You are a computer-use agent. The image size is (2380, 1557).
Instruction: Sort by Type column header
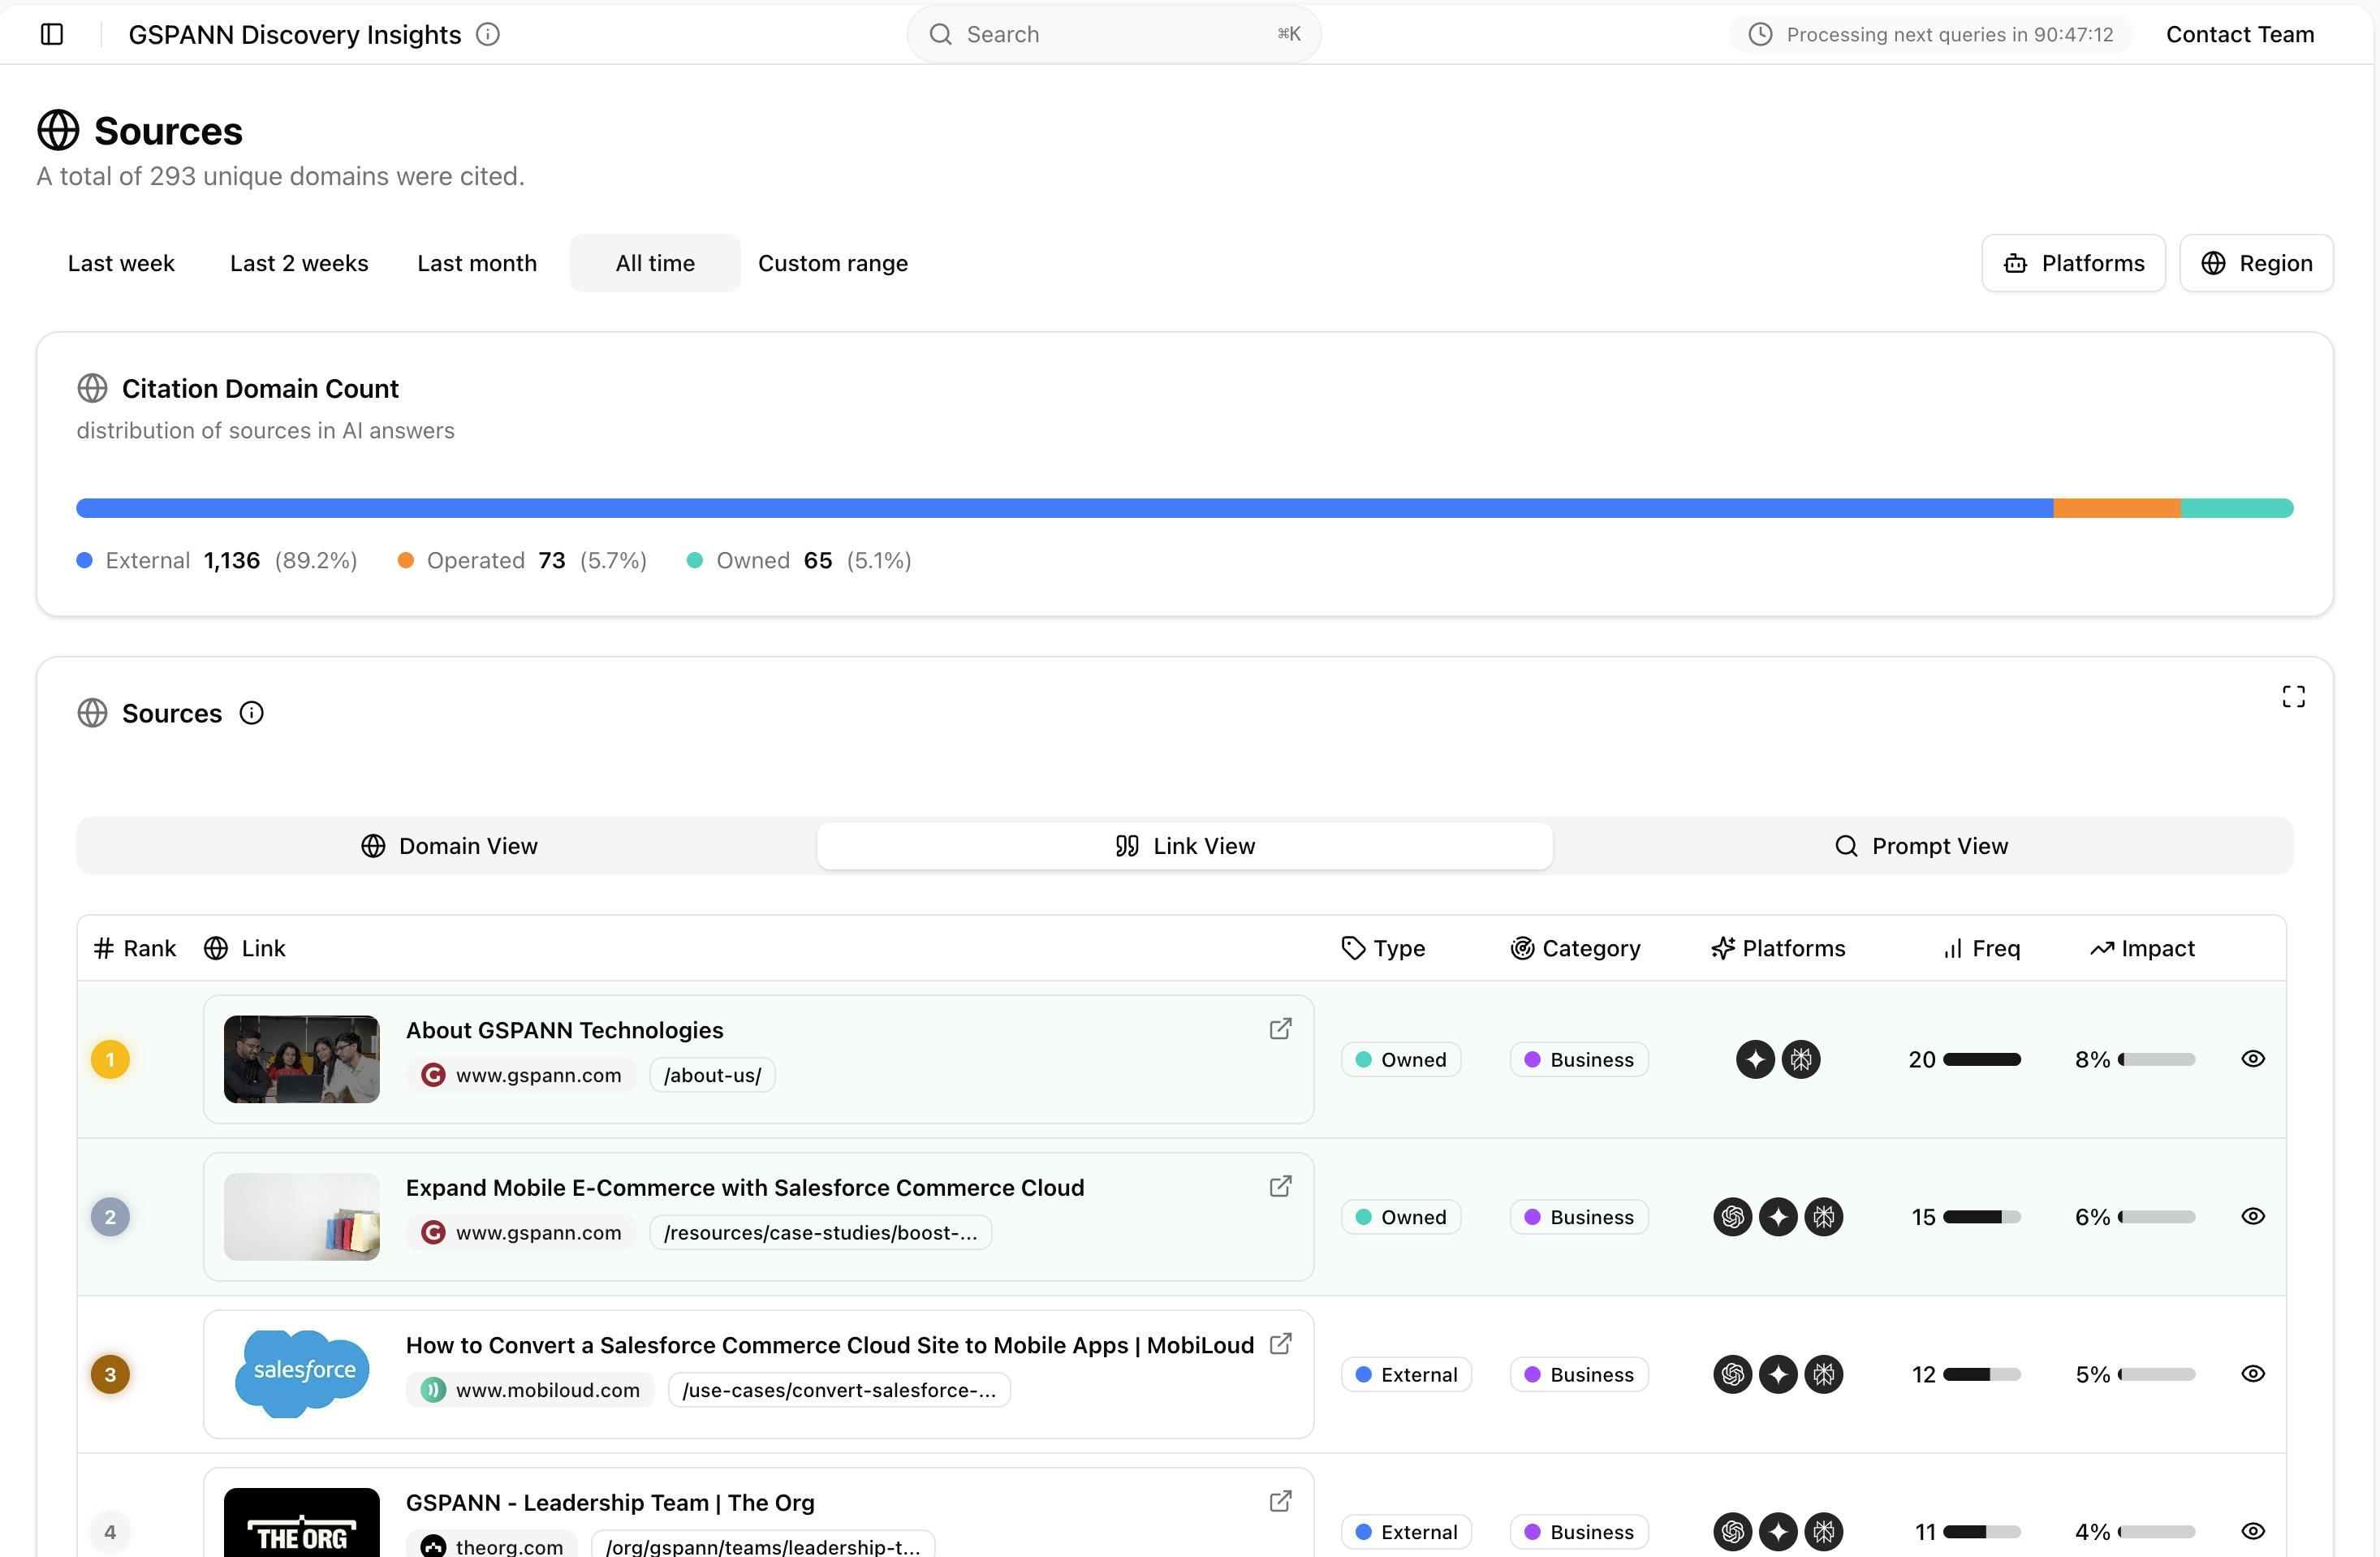1383,948
